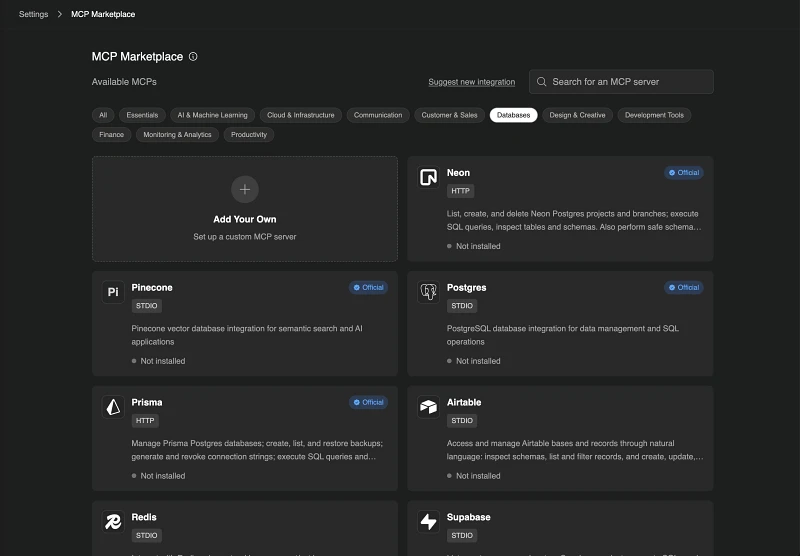The width and height of the screenshot is (800, 556).
Task: Filter by Cloud & Infrastructure
Action: pyautogui.click(x=301, y=115)
